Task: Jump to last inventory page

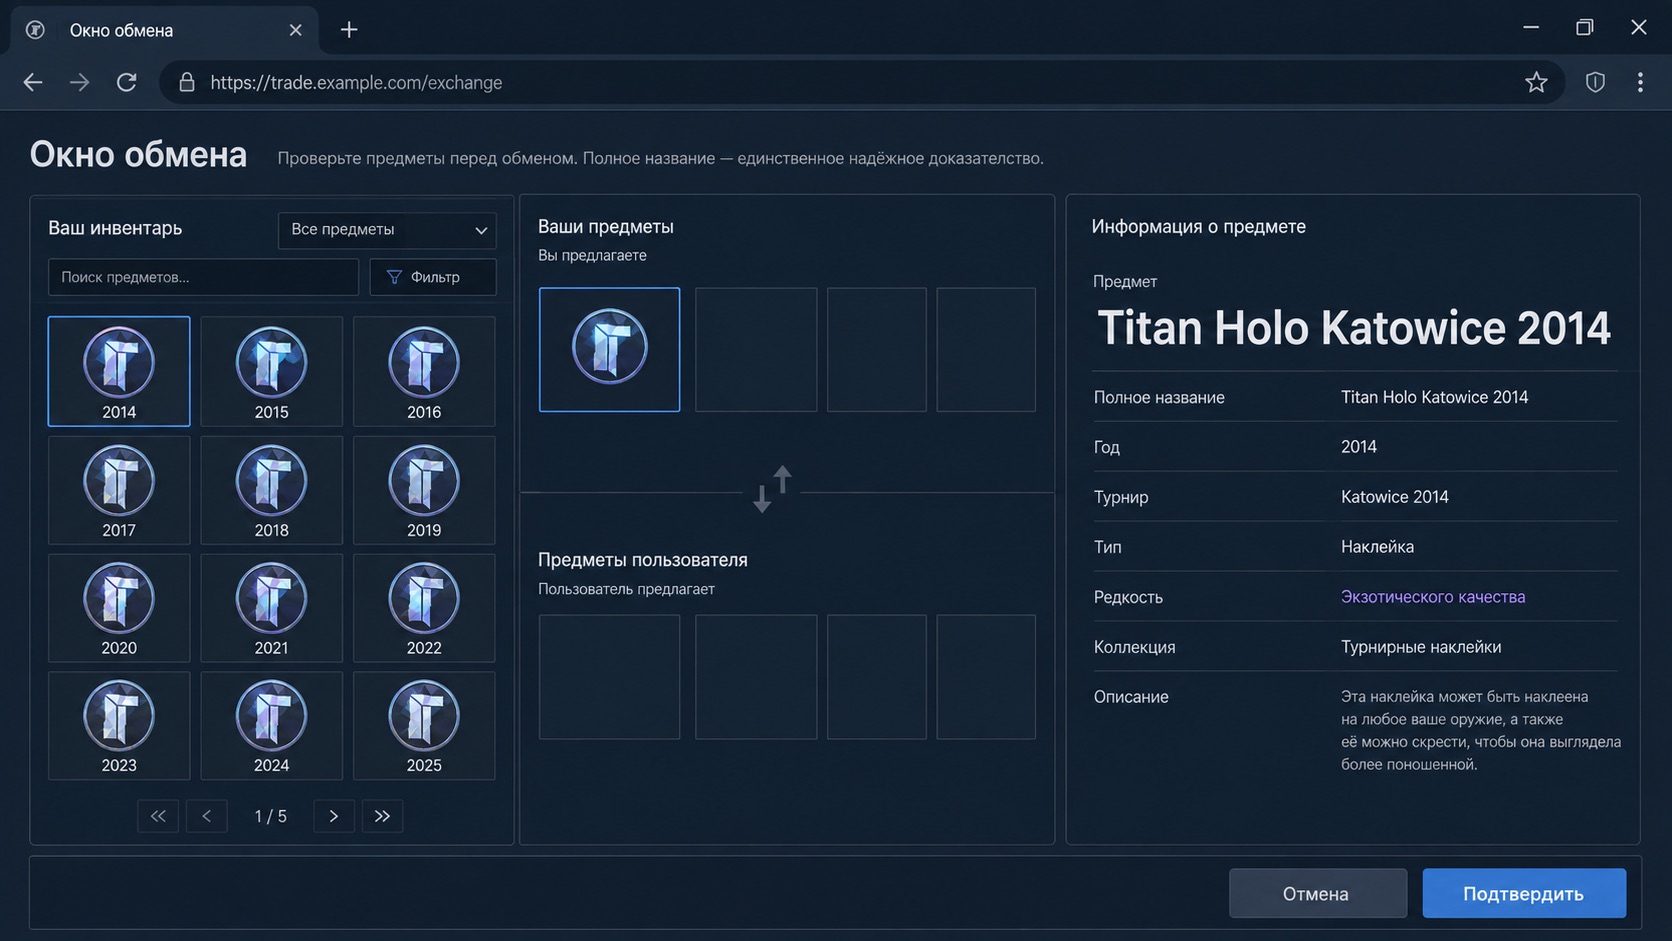Action: [382, 816]
